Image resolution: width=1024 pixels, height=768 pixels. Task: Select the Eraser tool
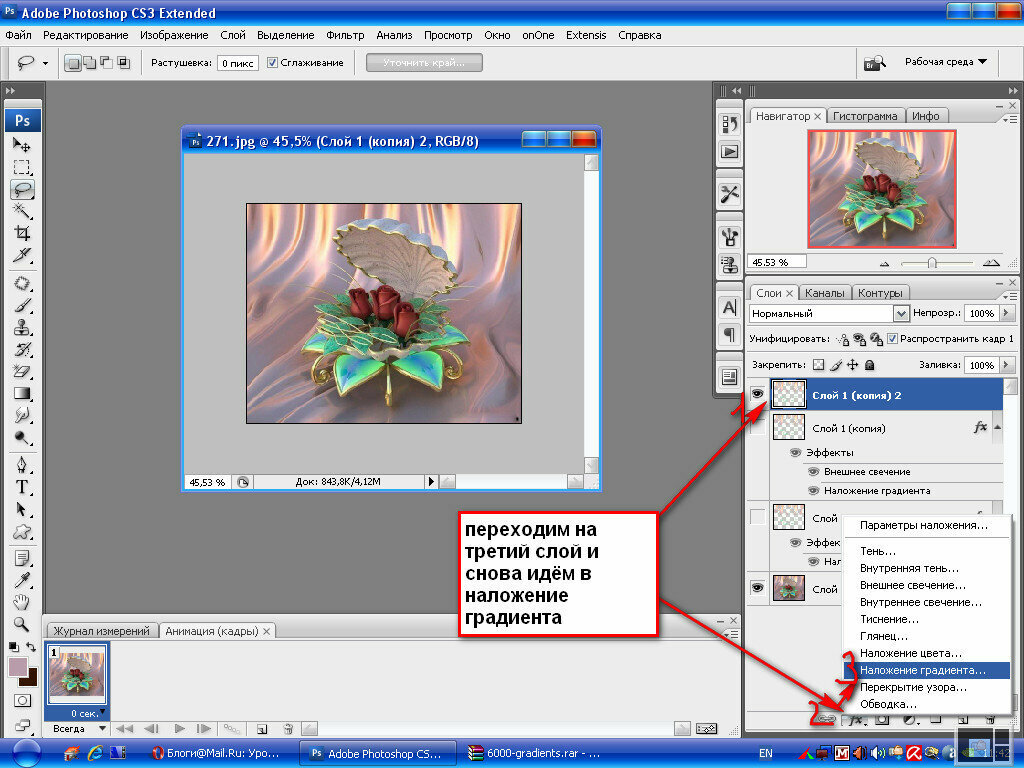[x=22, y=372]
